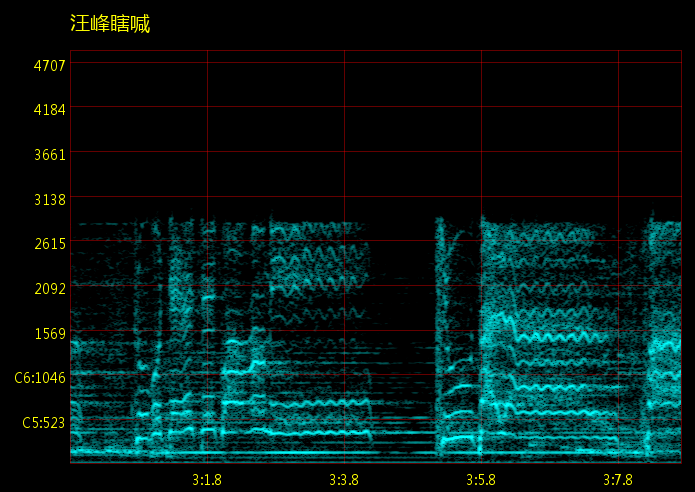Screen dimensions: 695x492
Task: Click the 3:7.8 time label
Action: click(618, 480)
